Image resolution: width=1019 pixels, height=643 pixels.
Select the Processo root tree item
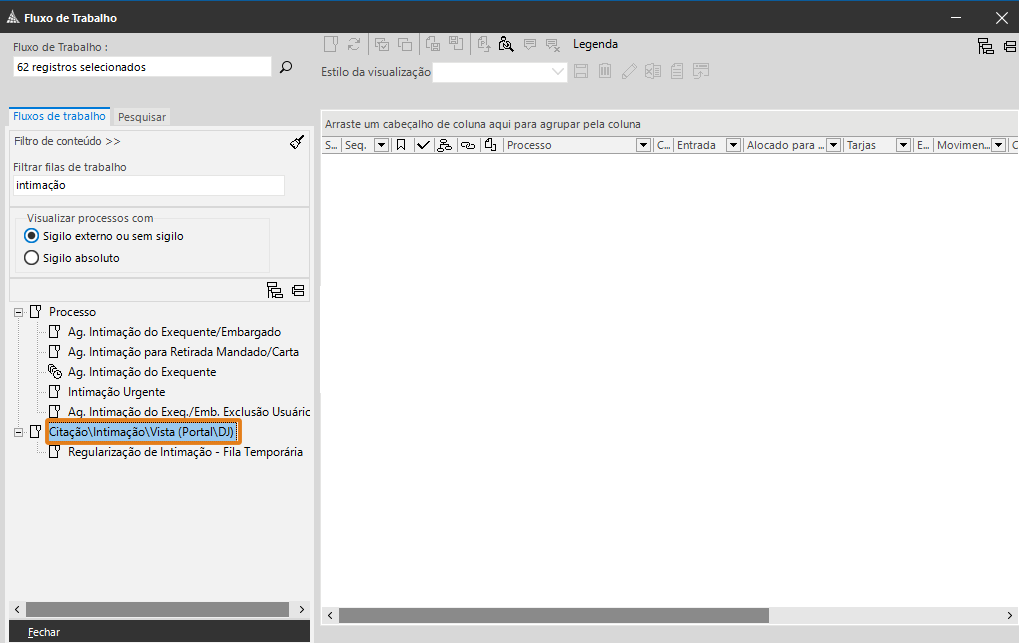[72, 312]
